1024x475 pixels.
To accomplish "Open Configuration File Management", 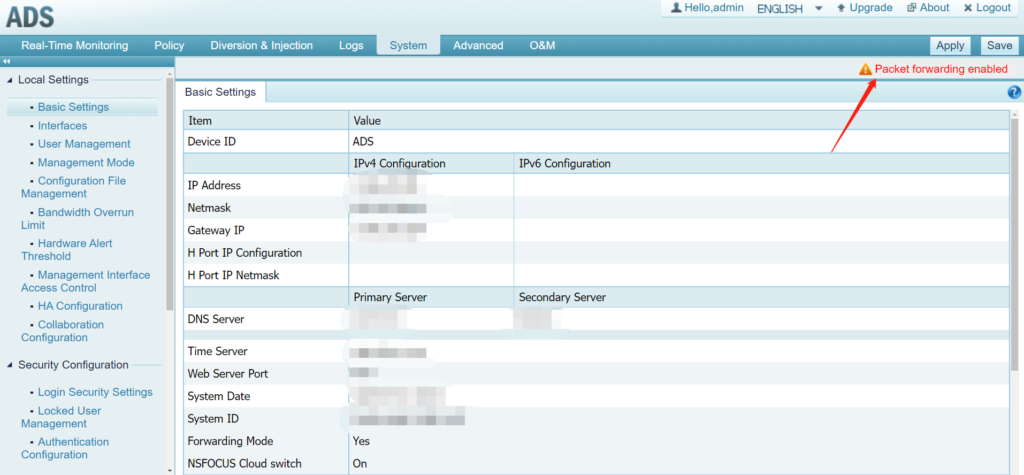I will 73,187.
